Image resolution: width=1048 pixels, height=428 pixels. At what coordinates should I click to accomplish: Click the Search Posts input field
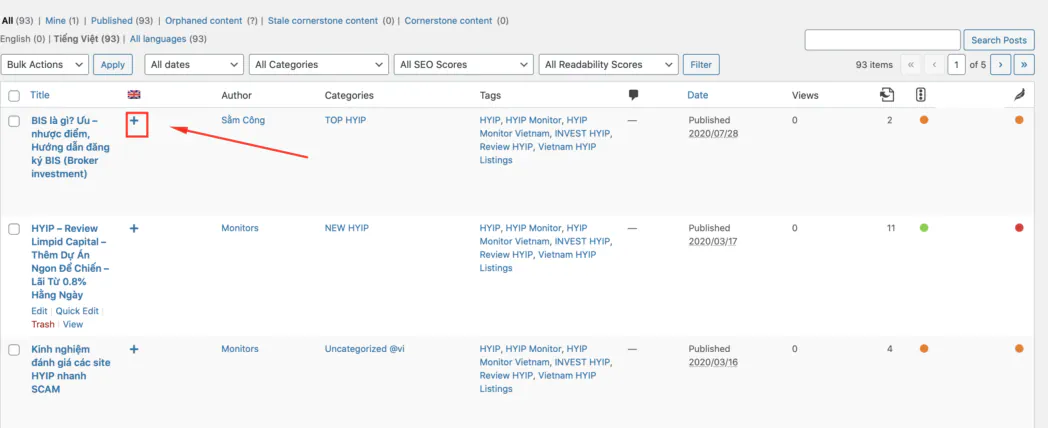tap(882, 40)
